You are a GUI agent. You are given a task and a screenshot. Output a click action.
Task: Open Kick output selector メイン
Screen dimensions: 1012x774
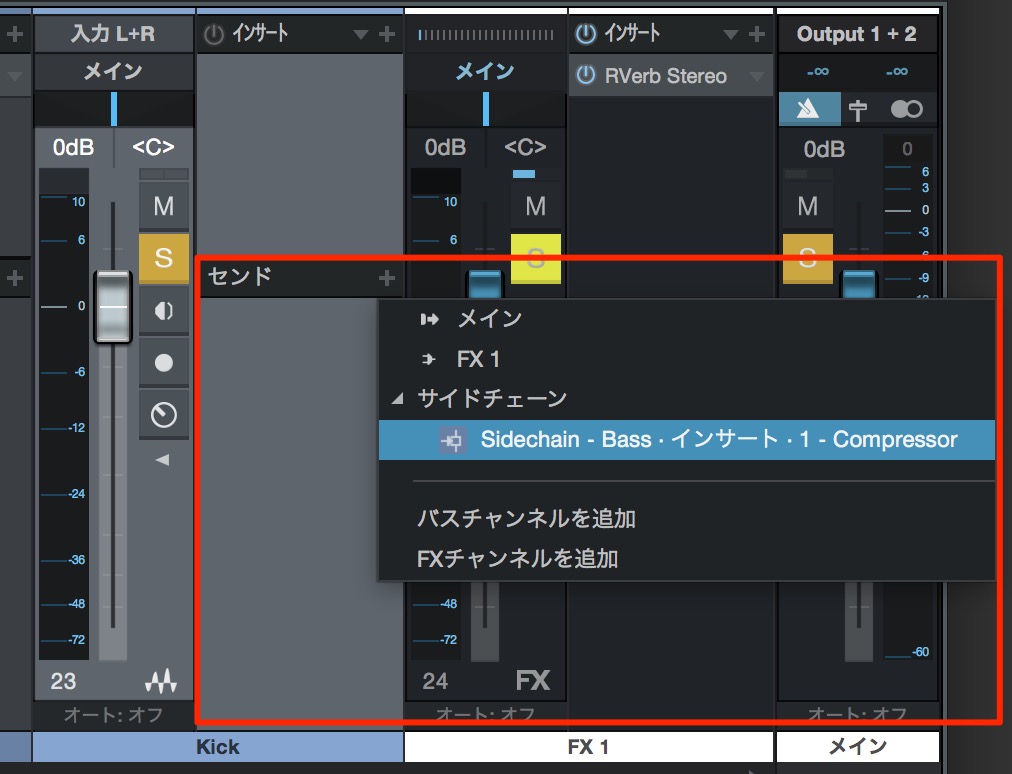click(113, 71)
